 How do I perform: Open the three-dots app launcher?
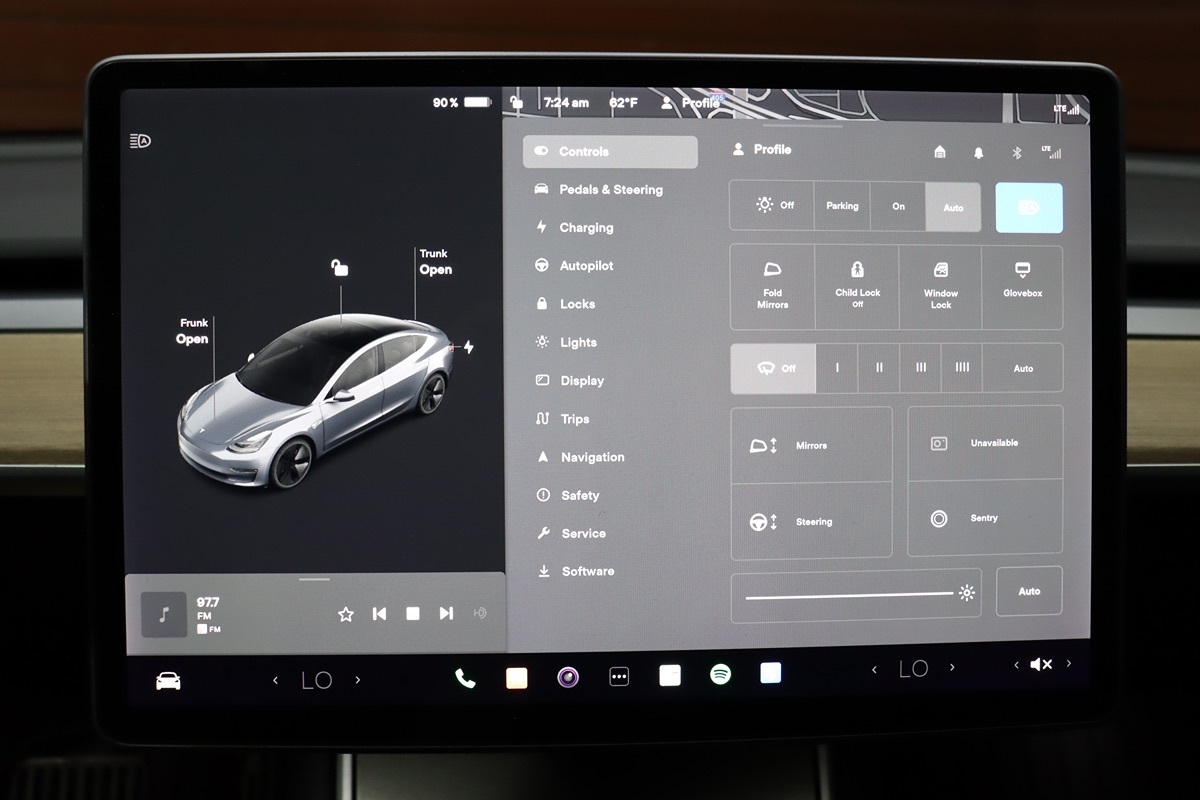tap(619, 677)
